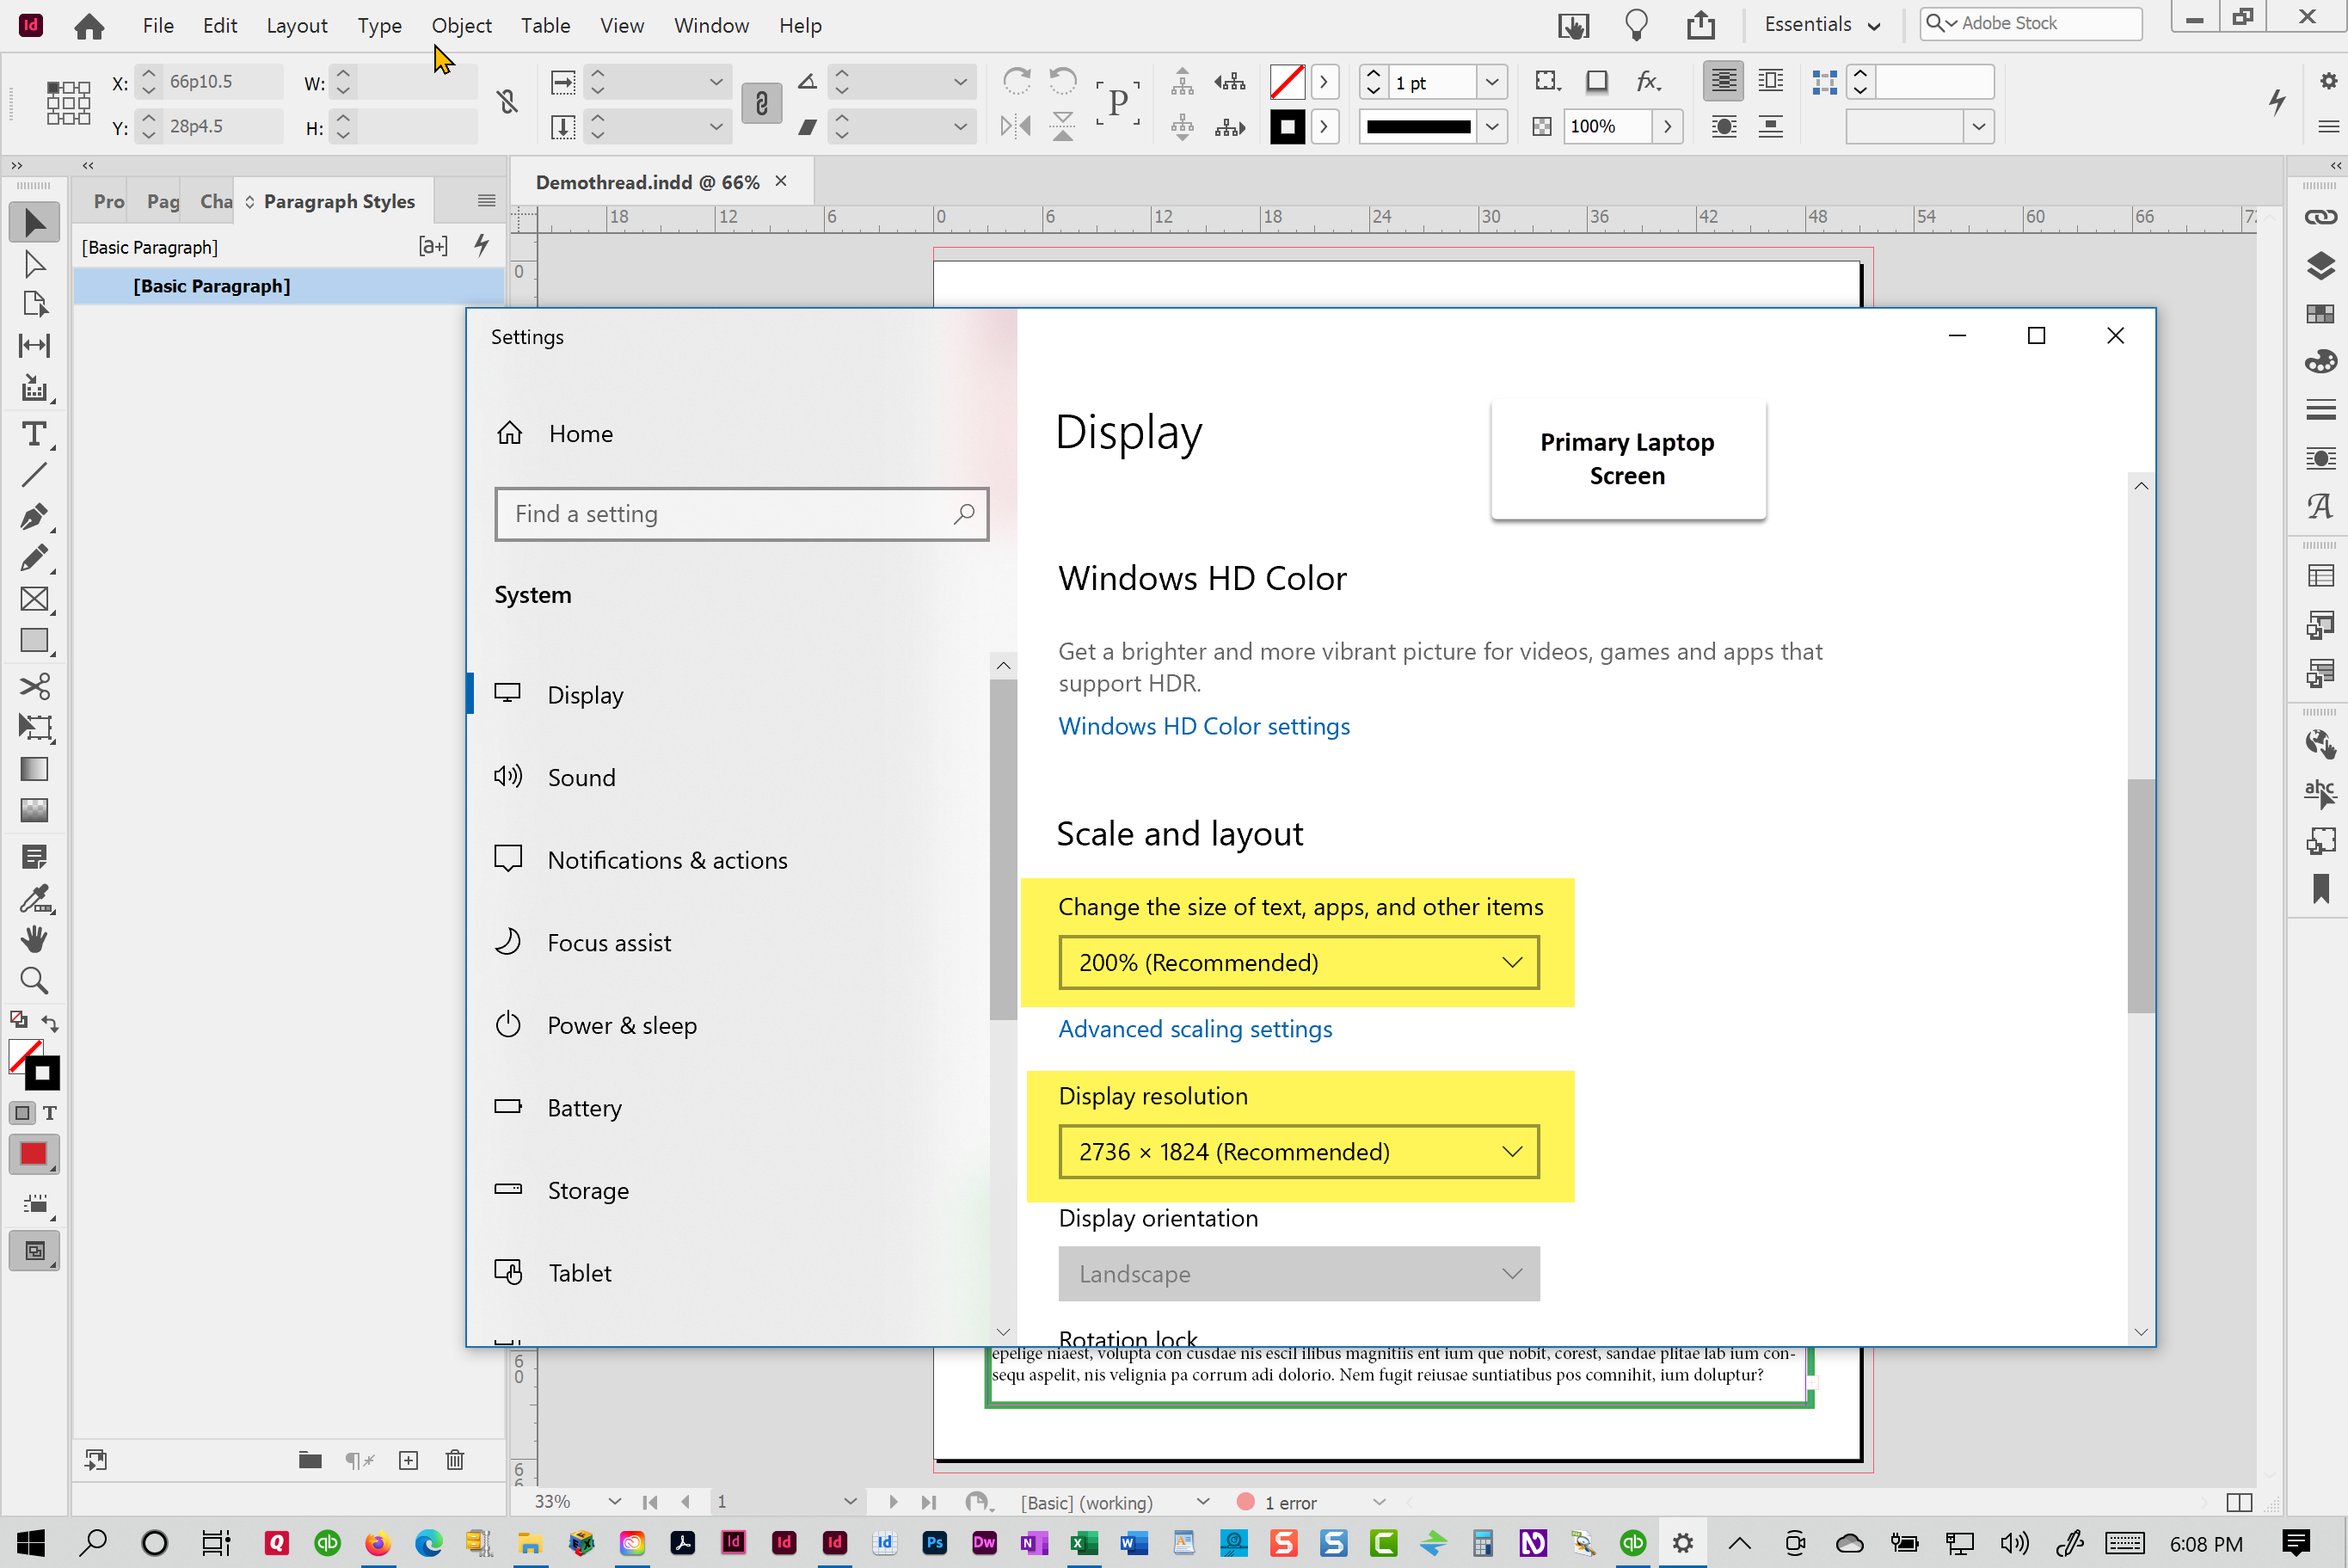Select the Scissors tool

click(x=36, y=686)
